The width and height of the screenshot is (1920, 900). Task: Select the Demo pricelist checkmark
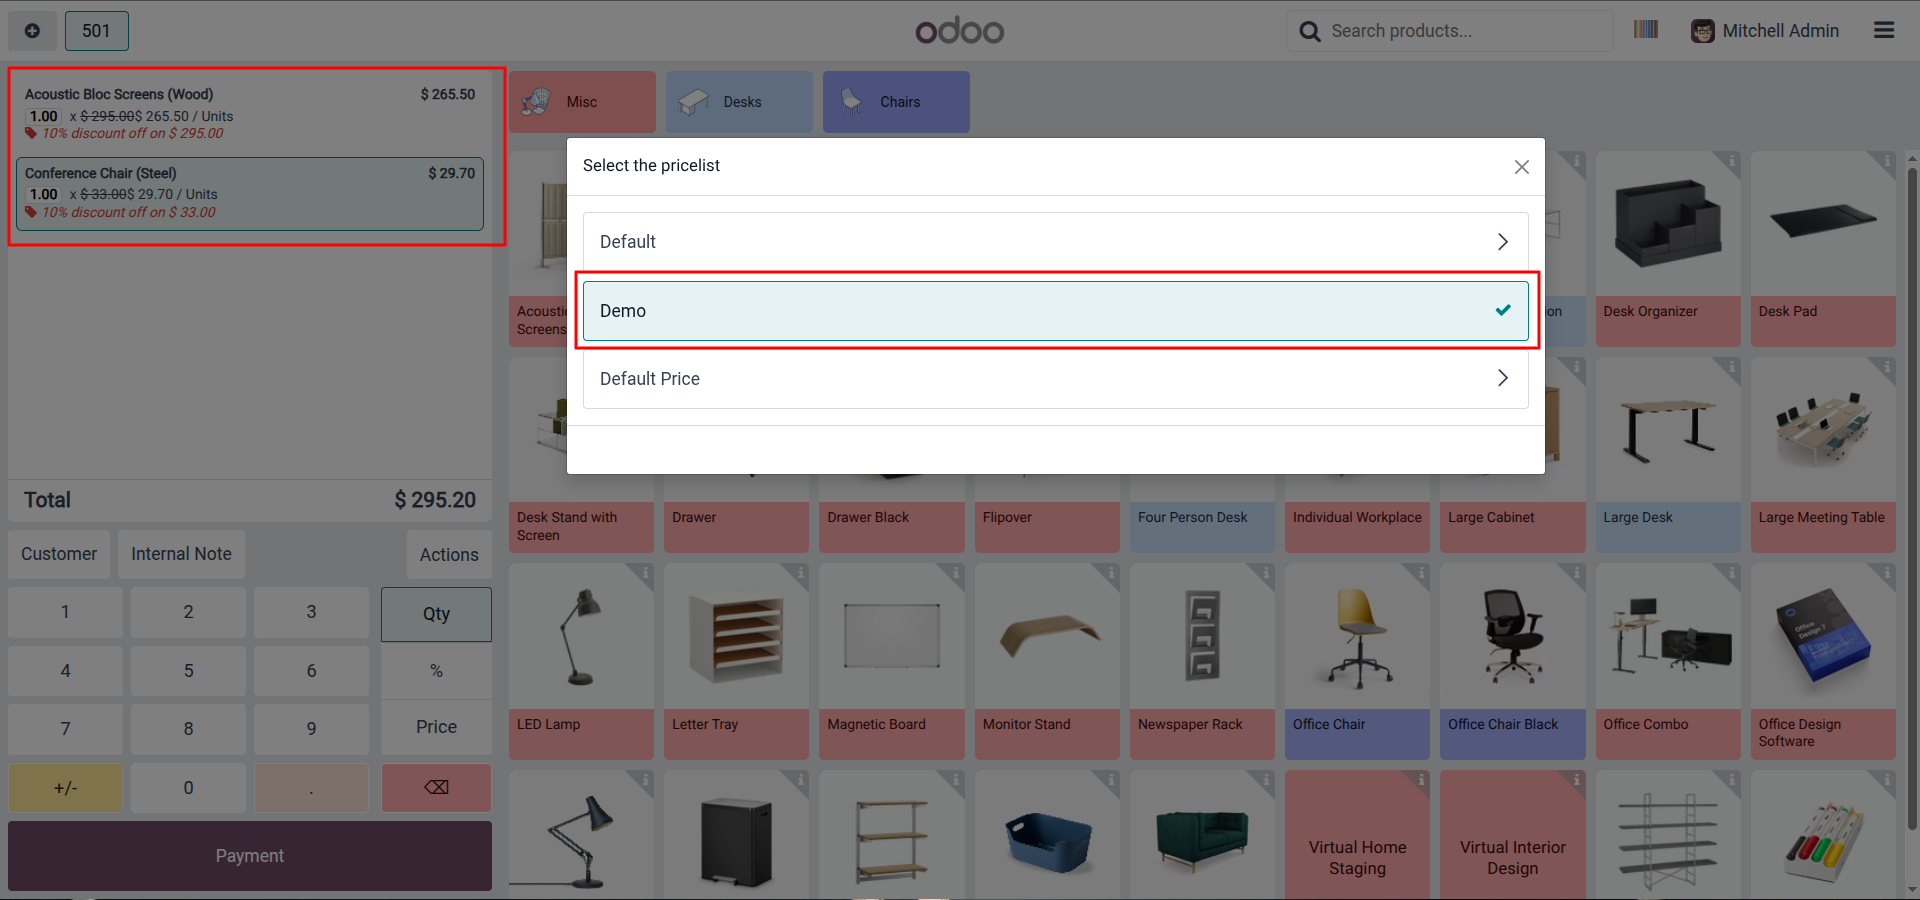coord(1502,310)
